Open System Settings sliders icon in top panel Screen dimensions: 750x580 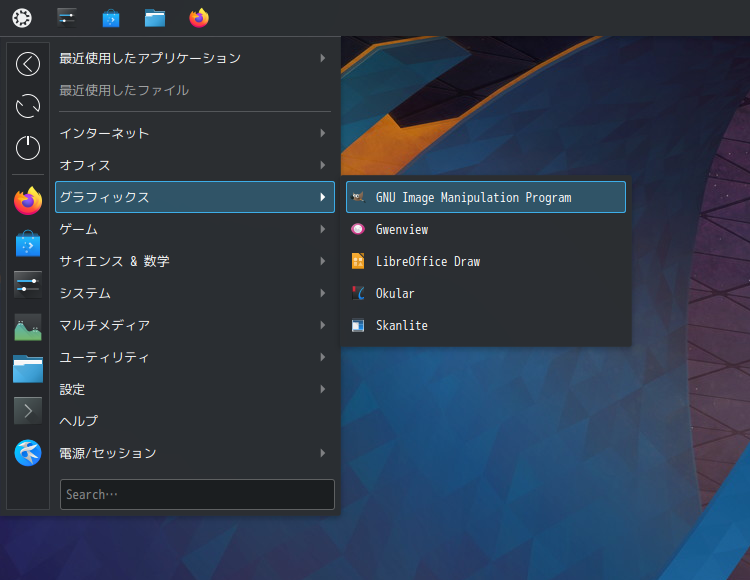[66, 18]
